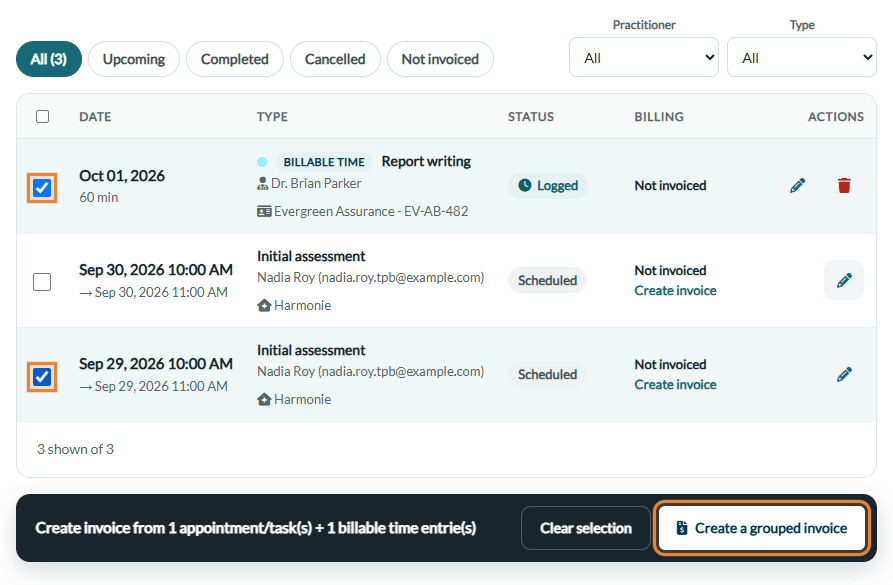Click the practitioner icon beside Dr. Brian Parker
Screen dimensions: 893x585
(263, 183)
